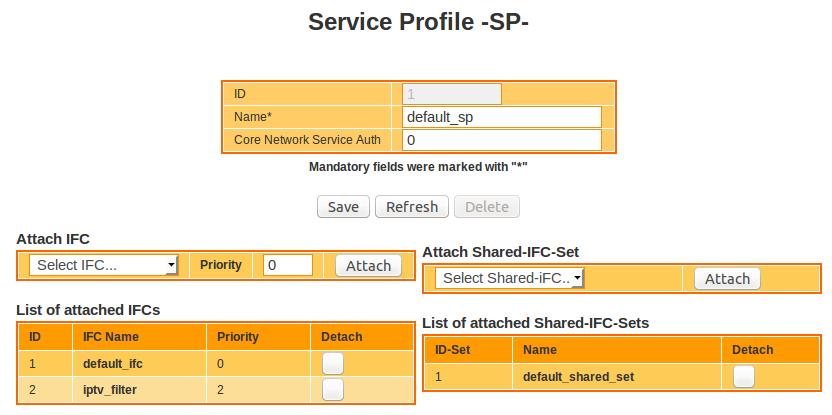Click the IFC Name column header

point(110,336)
